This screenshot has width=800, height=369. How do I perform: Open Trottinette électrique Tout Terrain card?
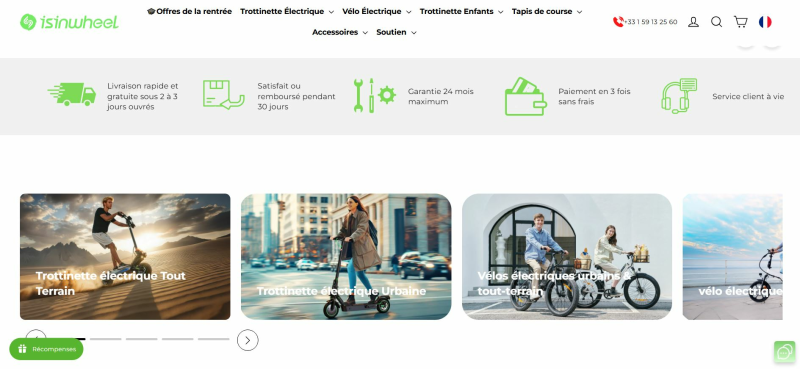125,257
